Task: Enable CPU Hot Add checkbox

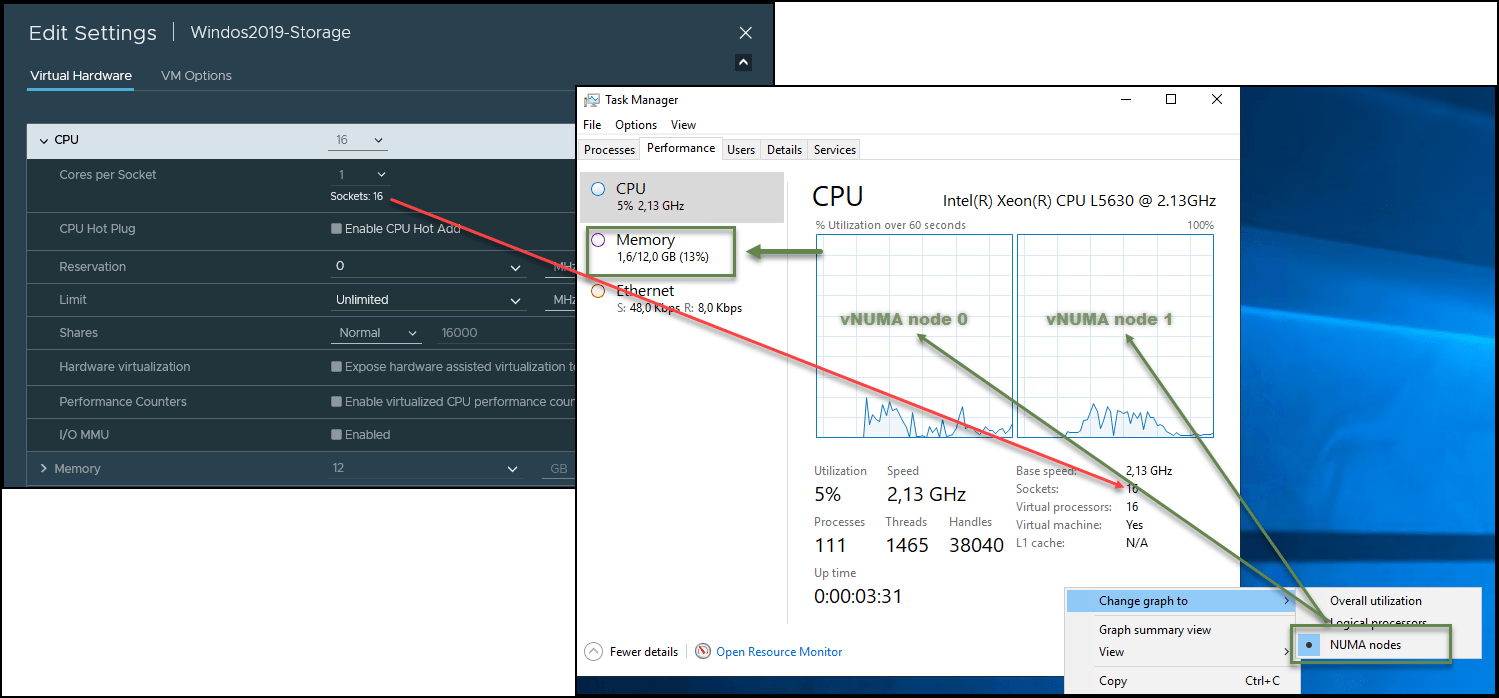Action: coord(336,229)
